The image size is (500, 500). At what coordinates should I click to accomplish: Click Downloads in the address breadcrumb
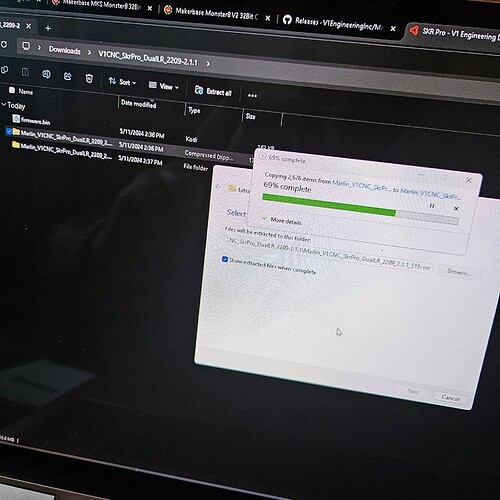click(65, 50)
